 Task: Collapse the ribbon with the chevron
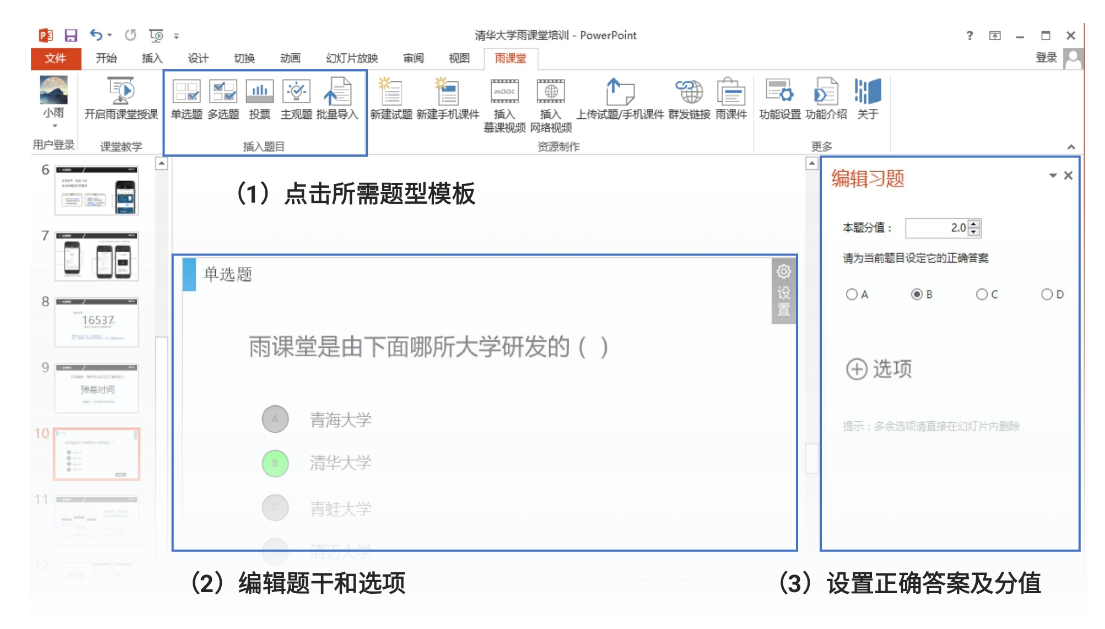pyautogui.click(x=1071, y=147)
